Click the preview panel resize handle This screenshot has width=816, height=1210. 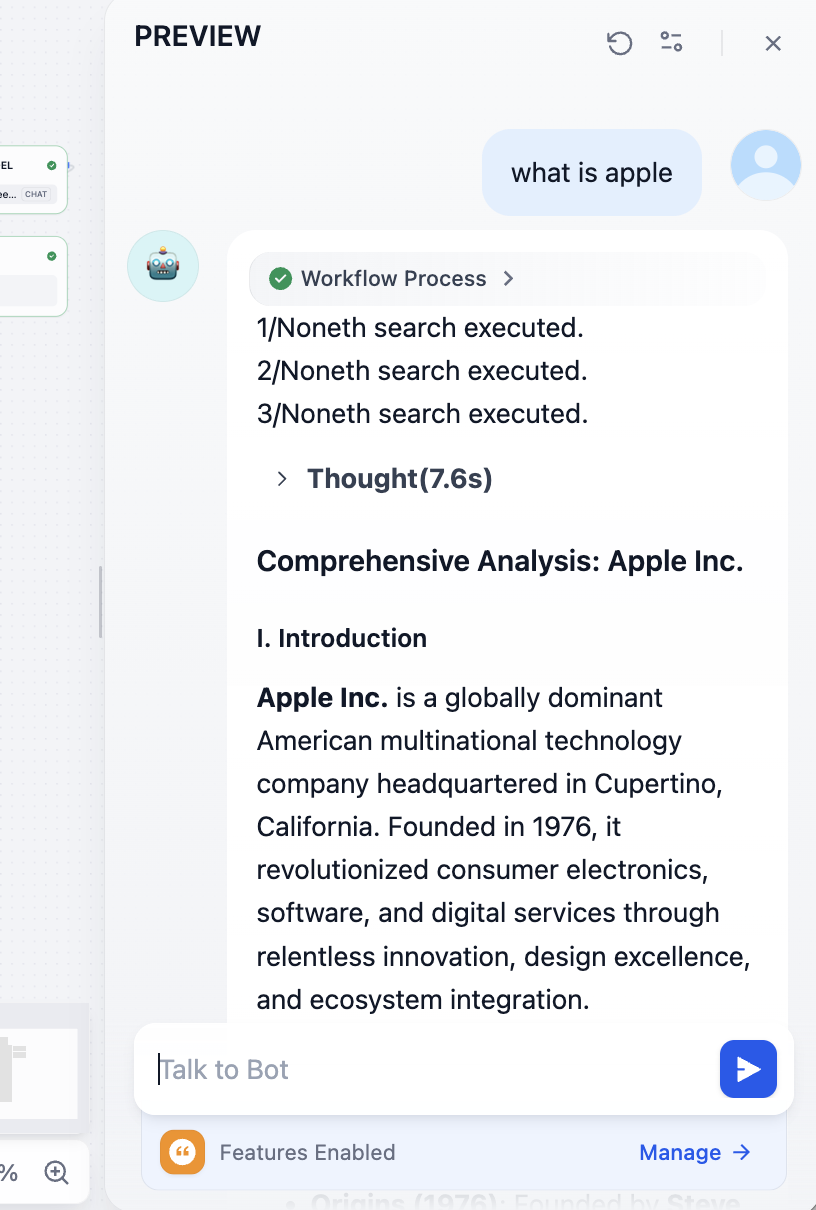pos(100,602)
